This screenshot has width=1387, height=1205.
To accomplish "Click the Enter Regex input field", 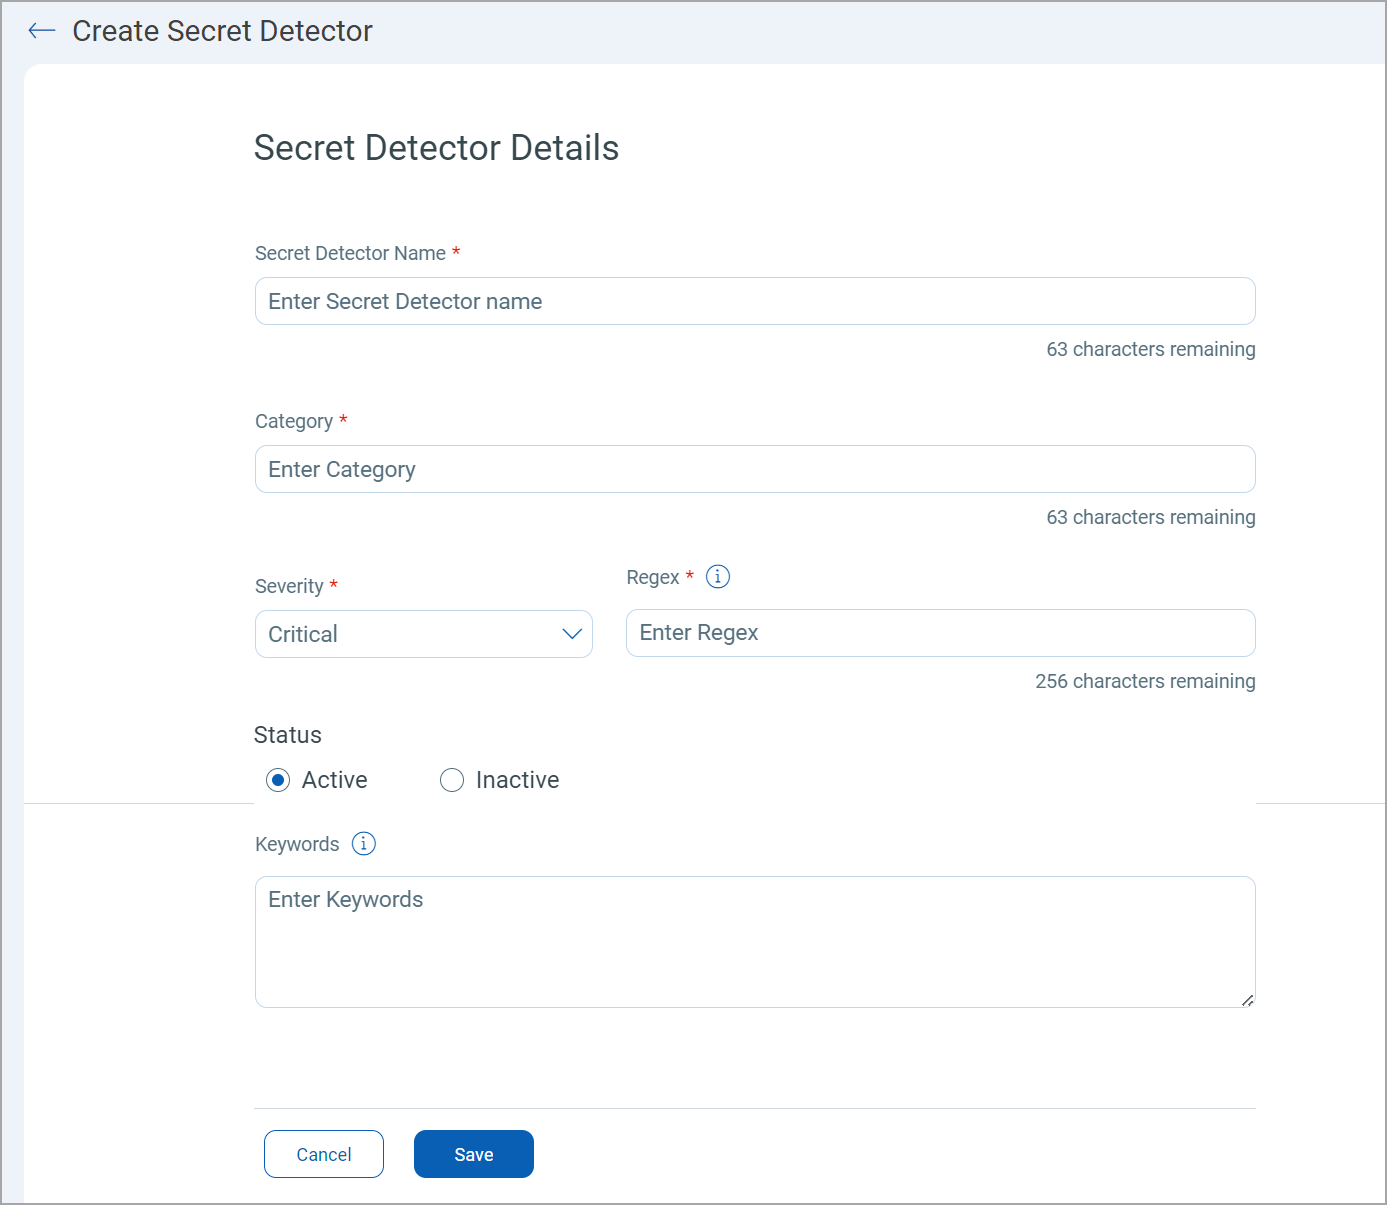I will (x=941, y=633).
